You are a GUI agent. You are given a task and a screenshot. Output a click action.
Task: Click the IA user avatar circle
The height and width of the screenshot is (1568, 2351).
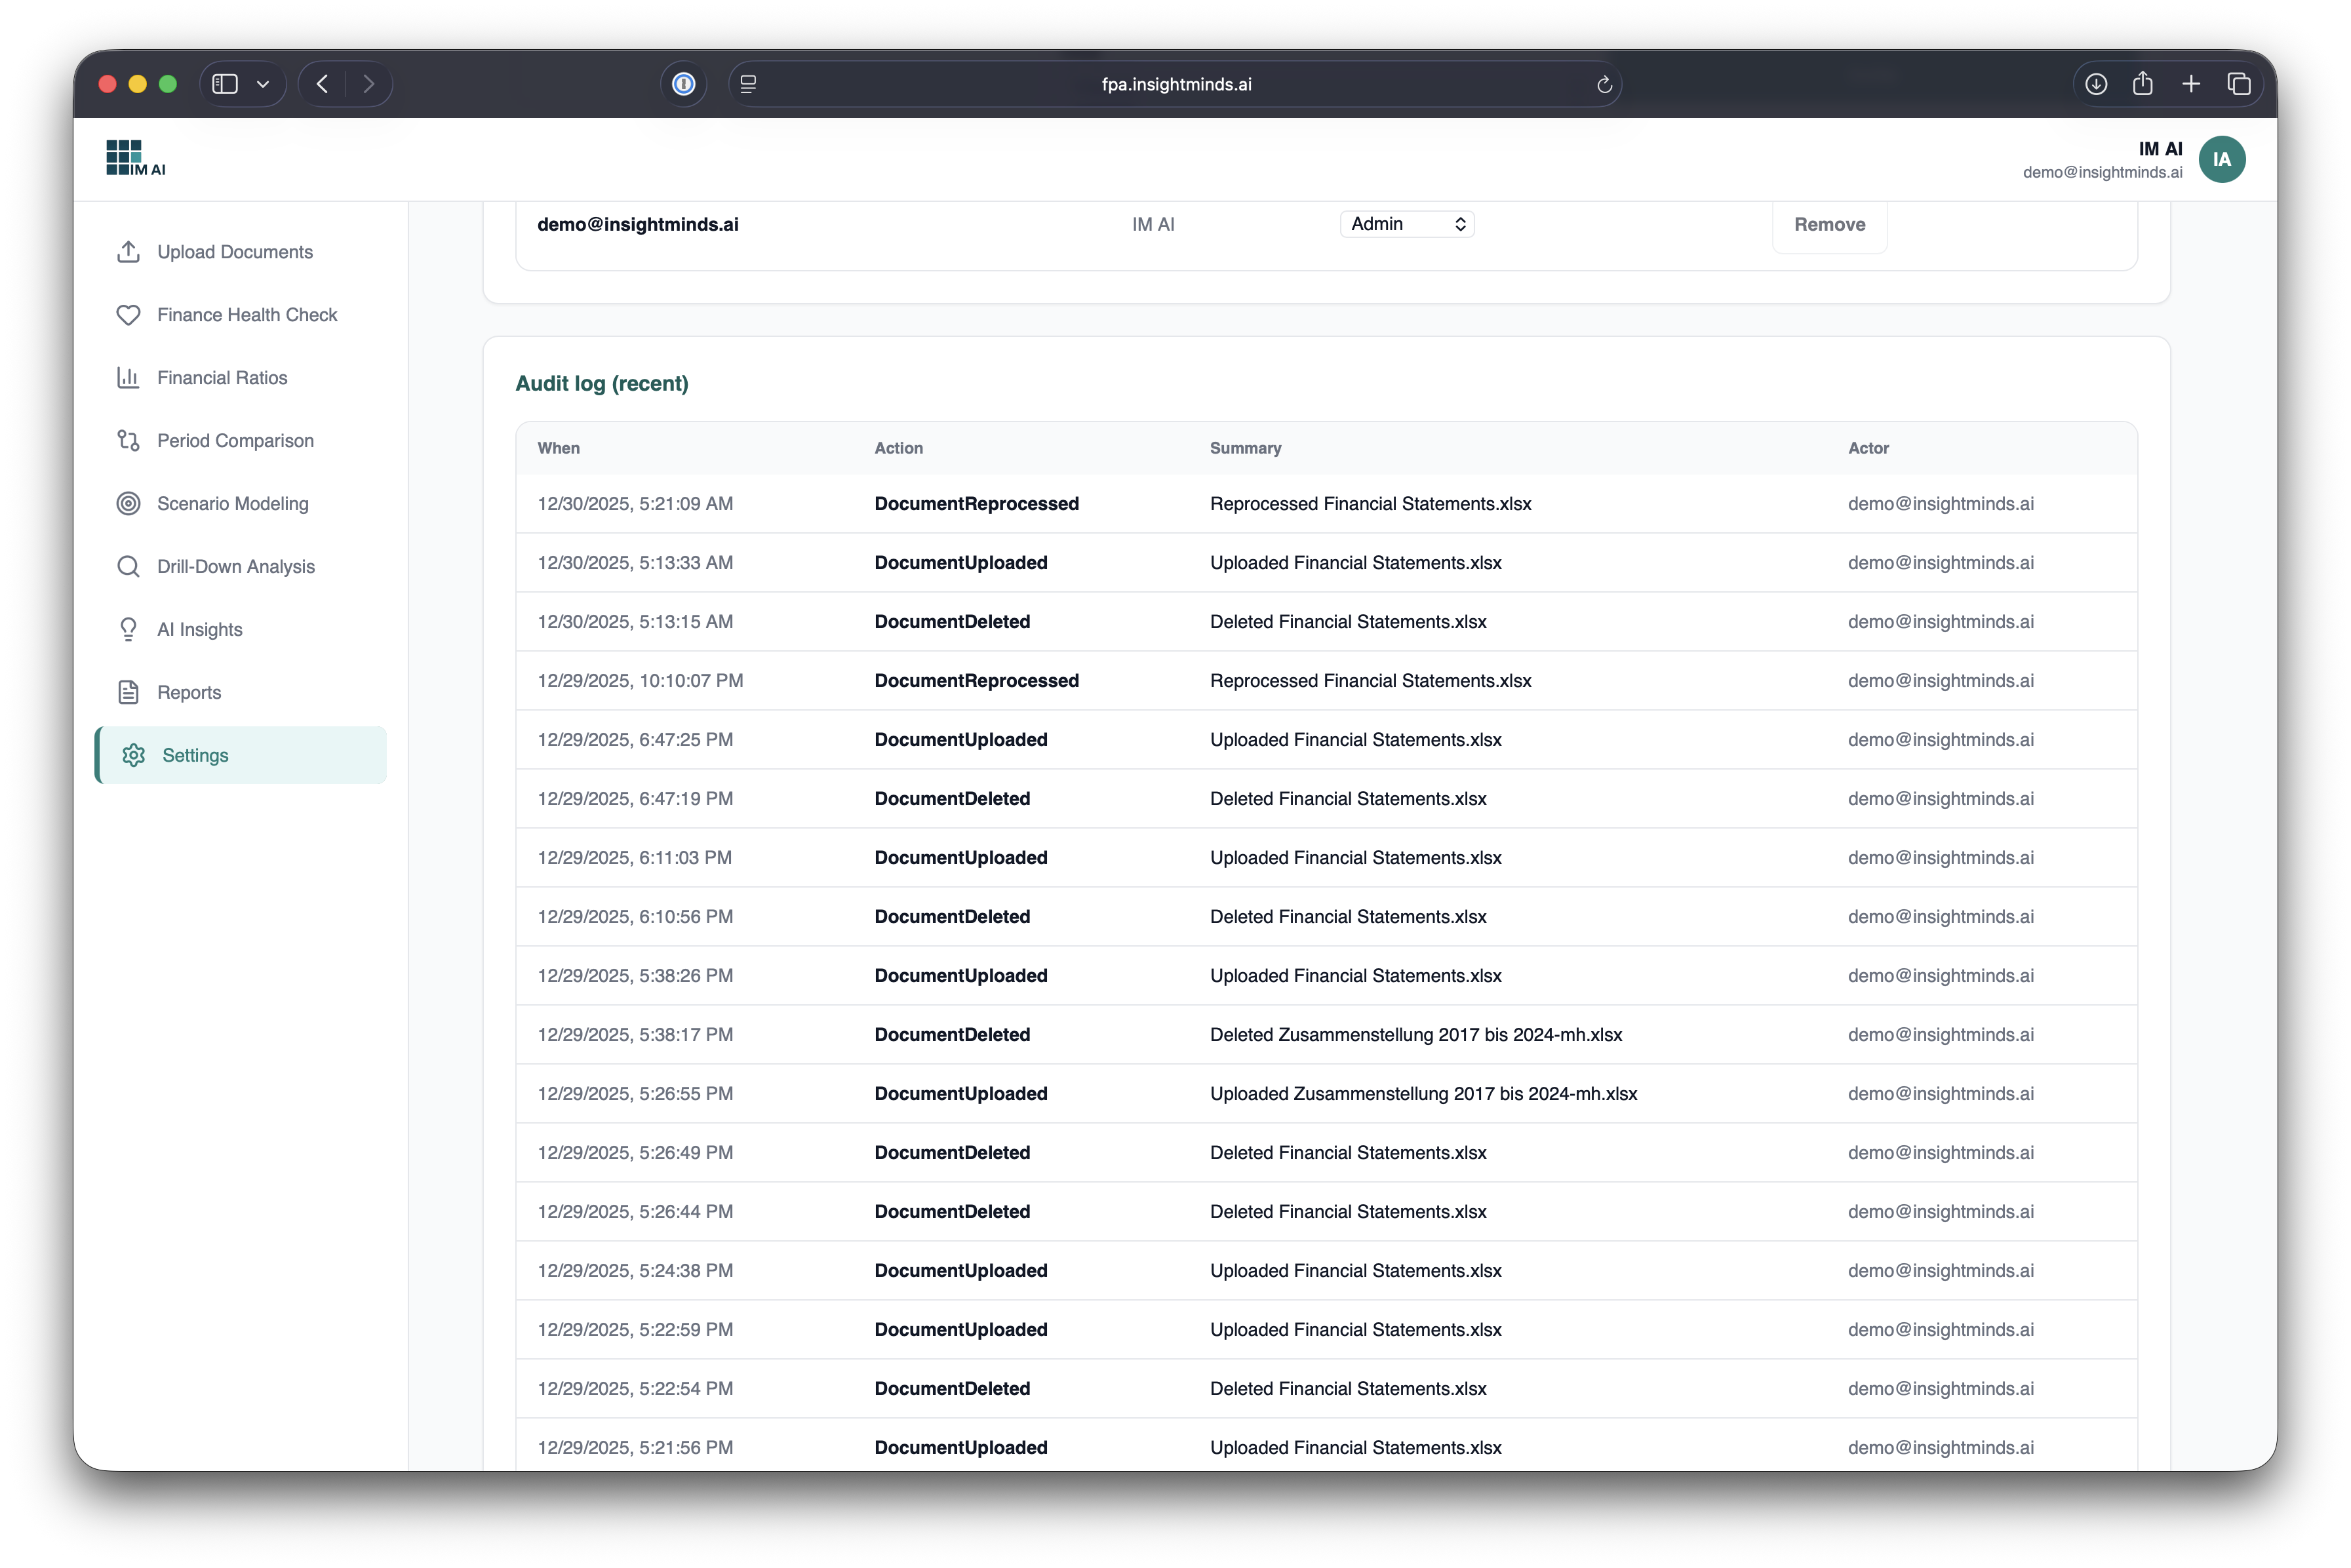[x=2221, y=160]
